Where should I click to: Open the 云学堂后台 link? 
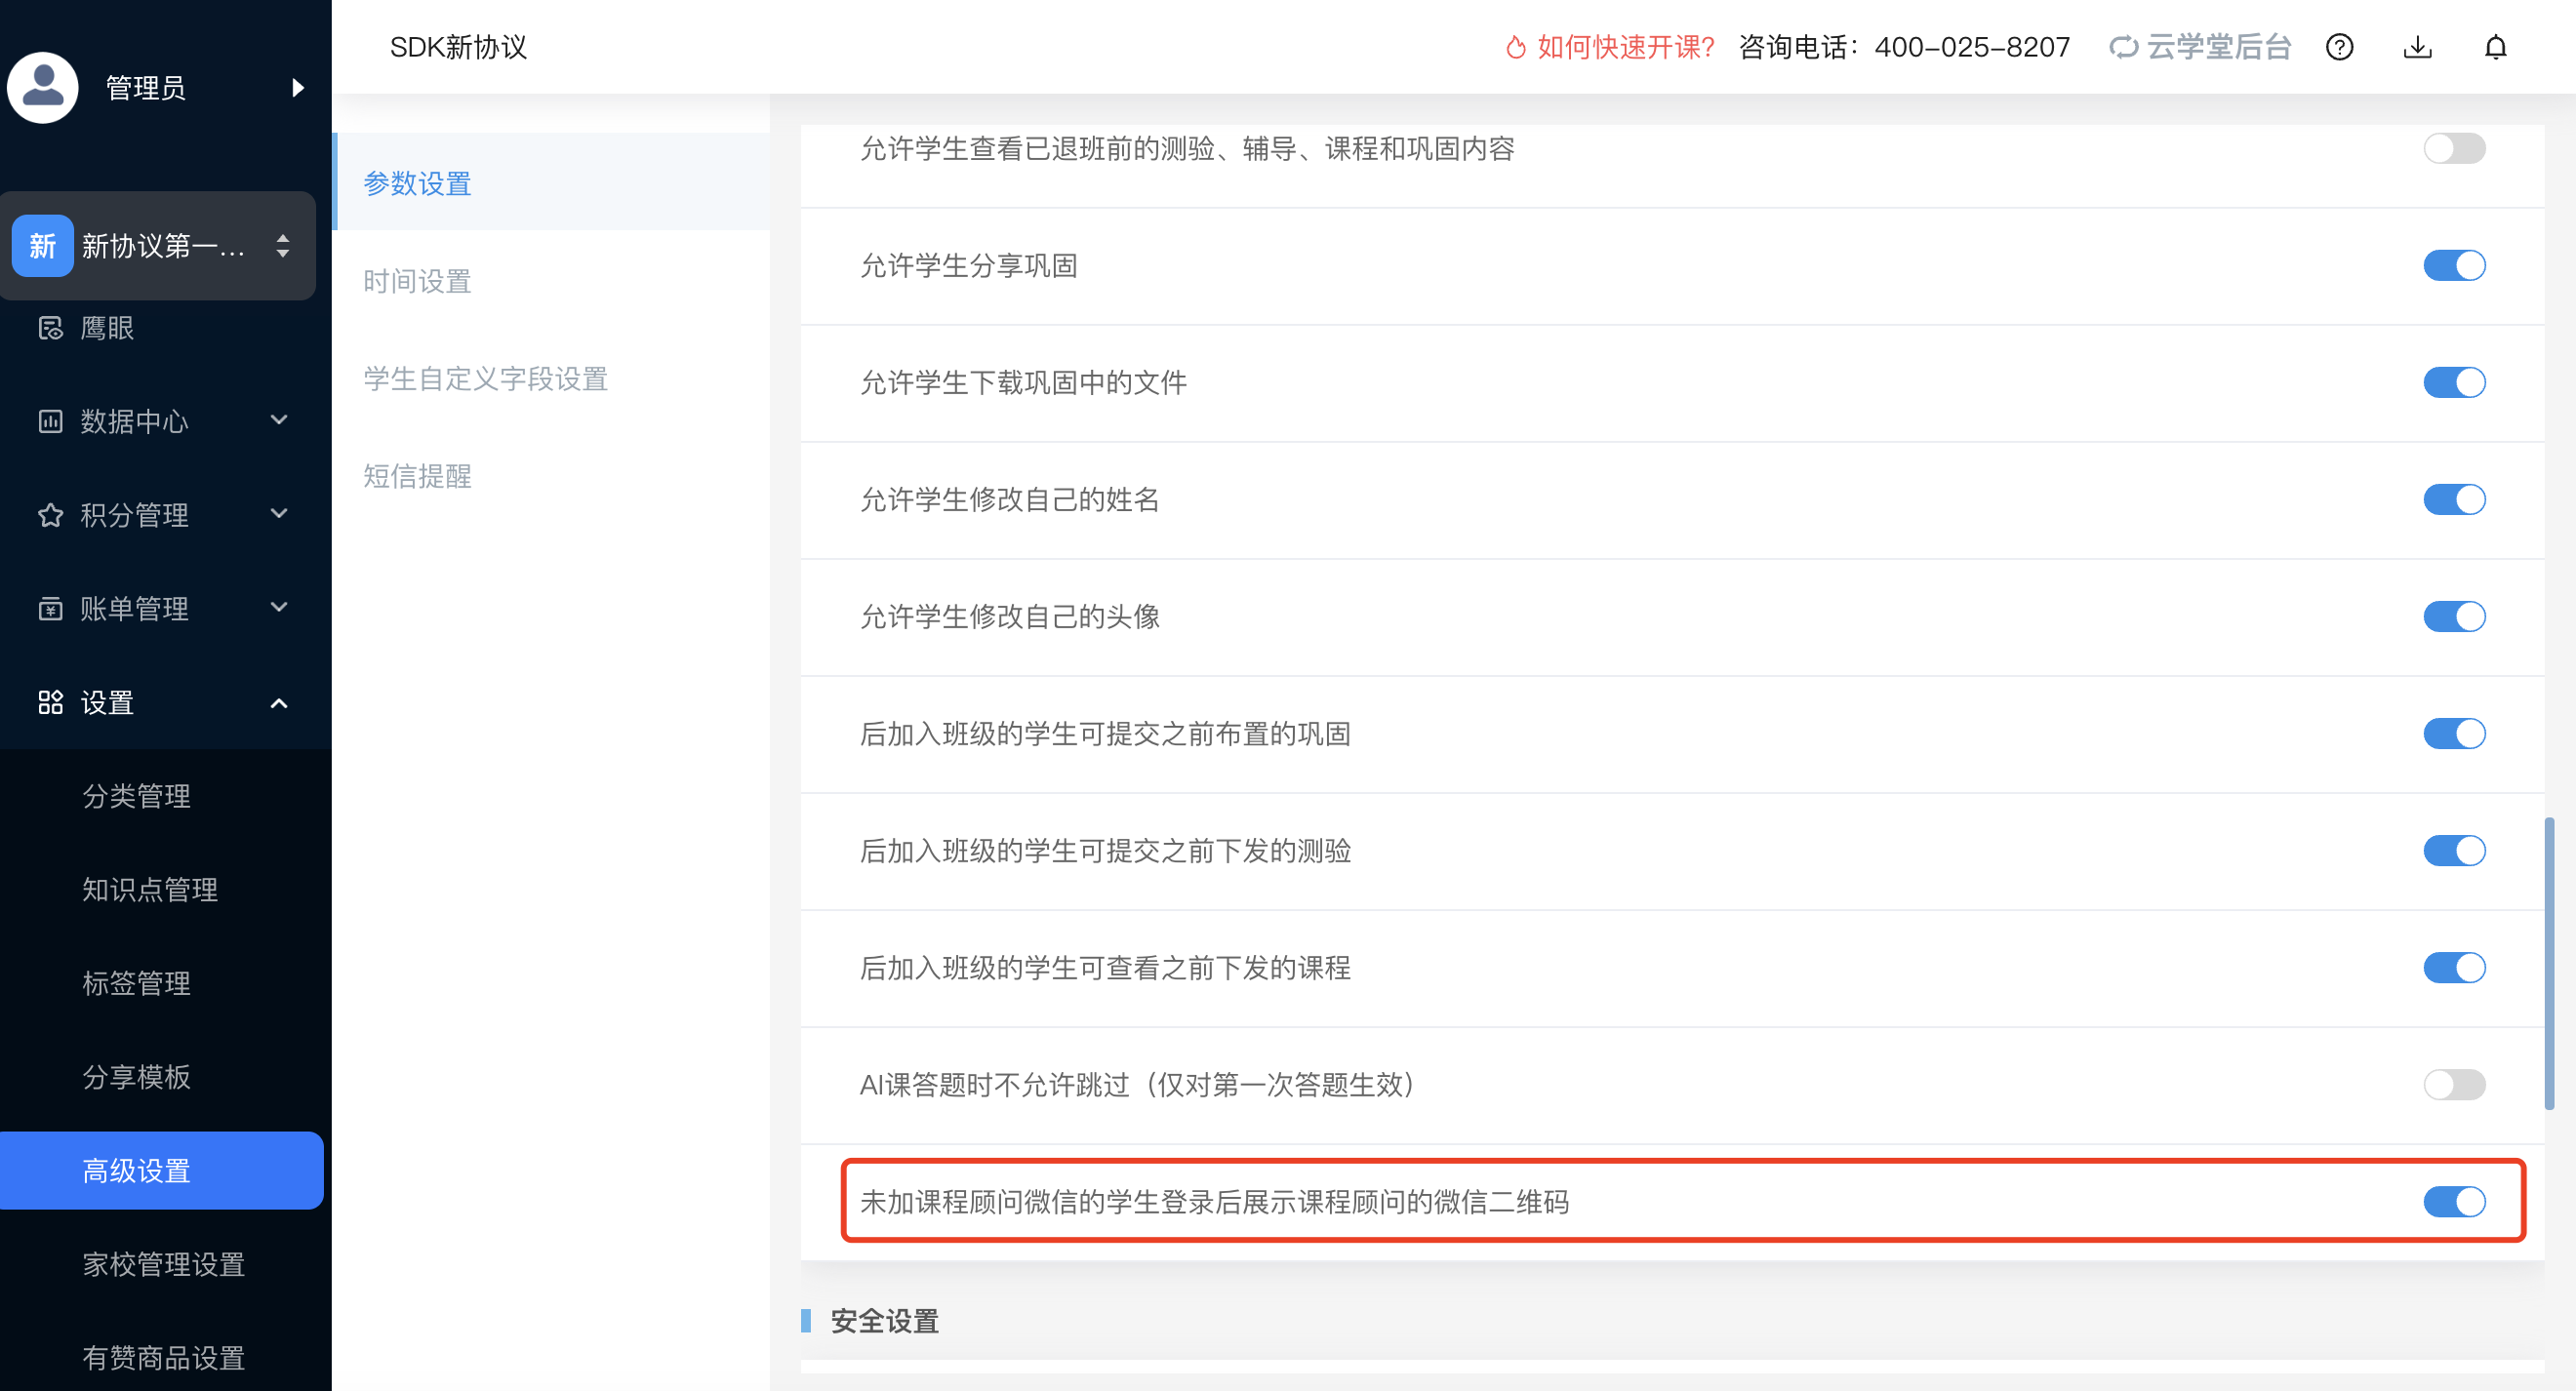pyautogui.click(x=2219, y=47)
